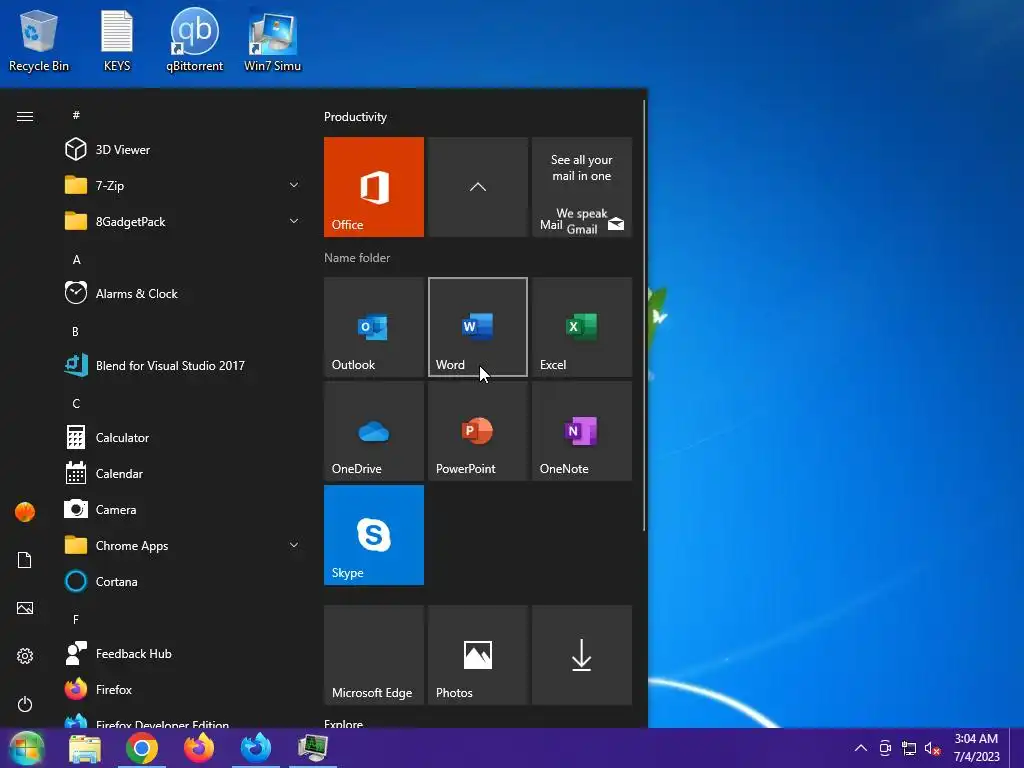The height and width of the screenshot is (768, 1024).
Task: Open Calendar from app list
Action: pos(183,473)
